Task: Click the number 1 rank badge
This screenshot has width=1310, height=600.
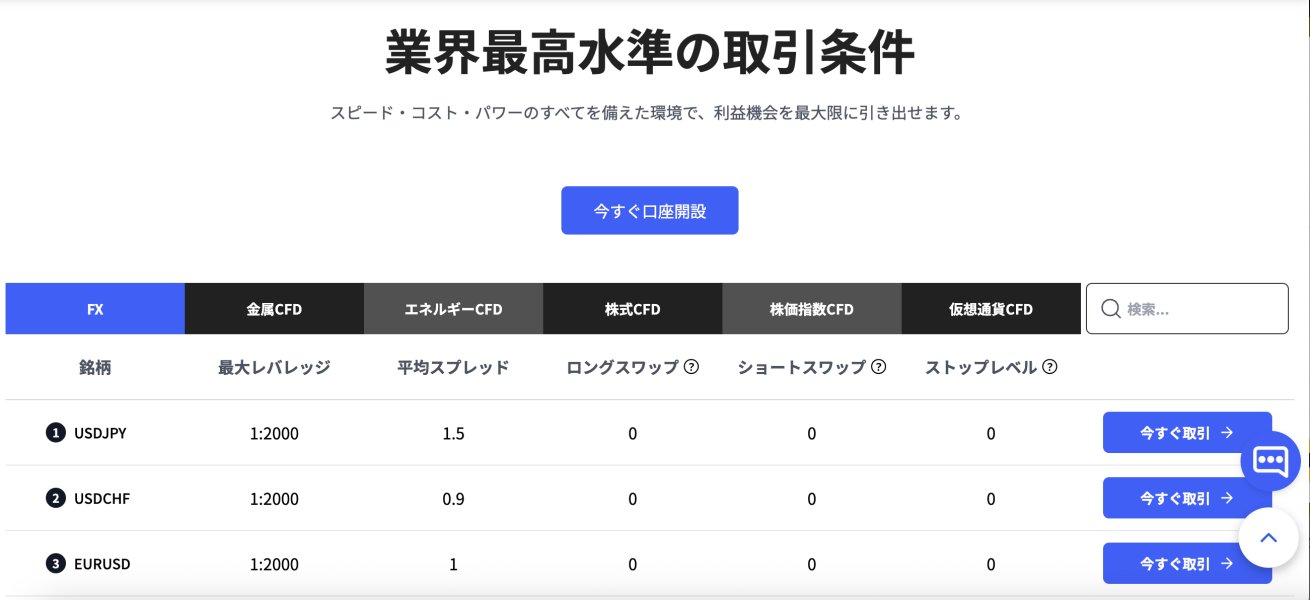Action: coord(55,433)
